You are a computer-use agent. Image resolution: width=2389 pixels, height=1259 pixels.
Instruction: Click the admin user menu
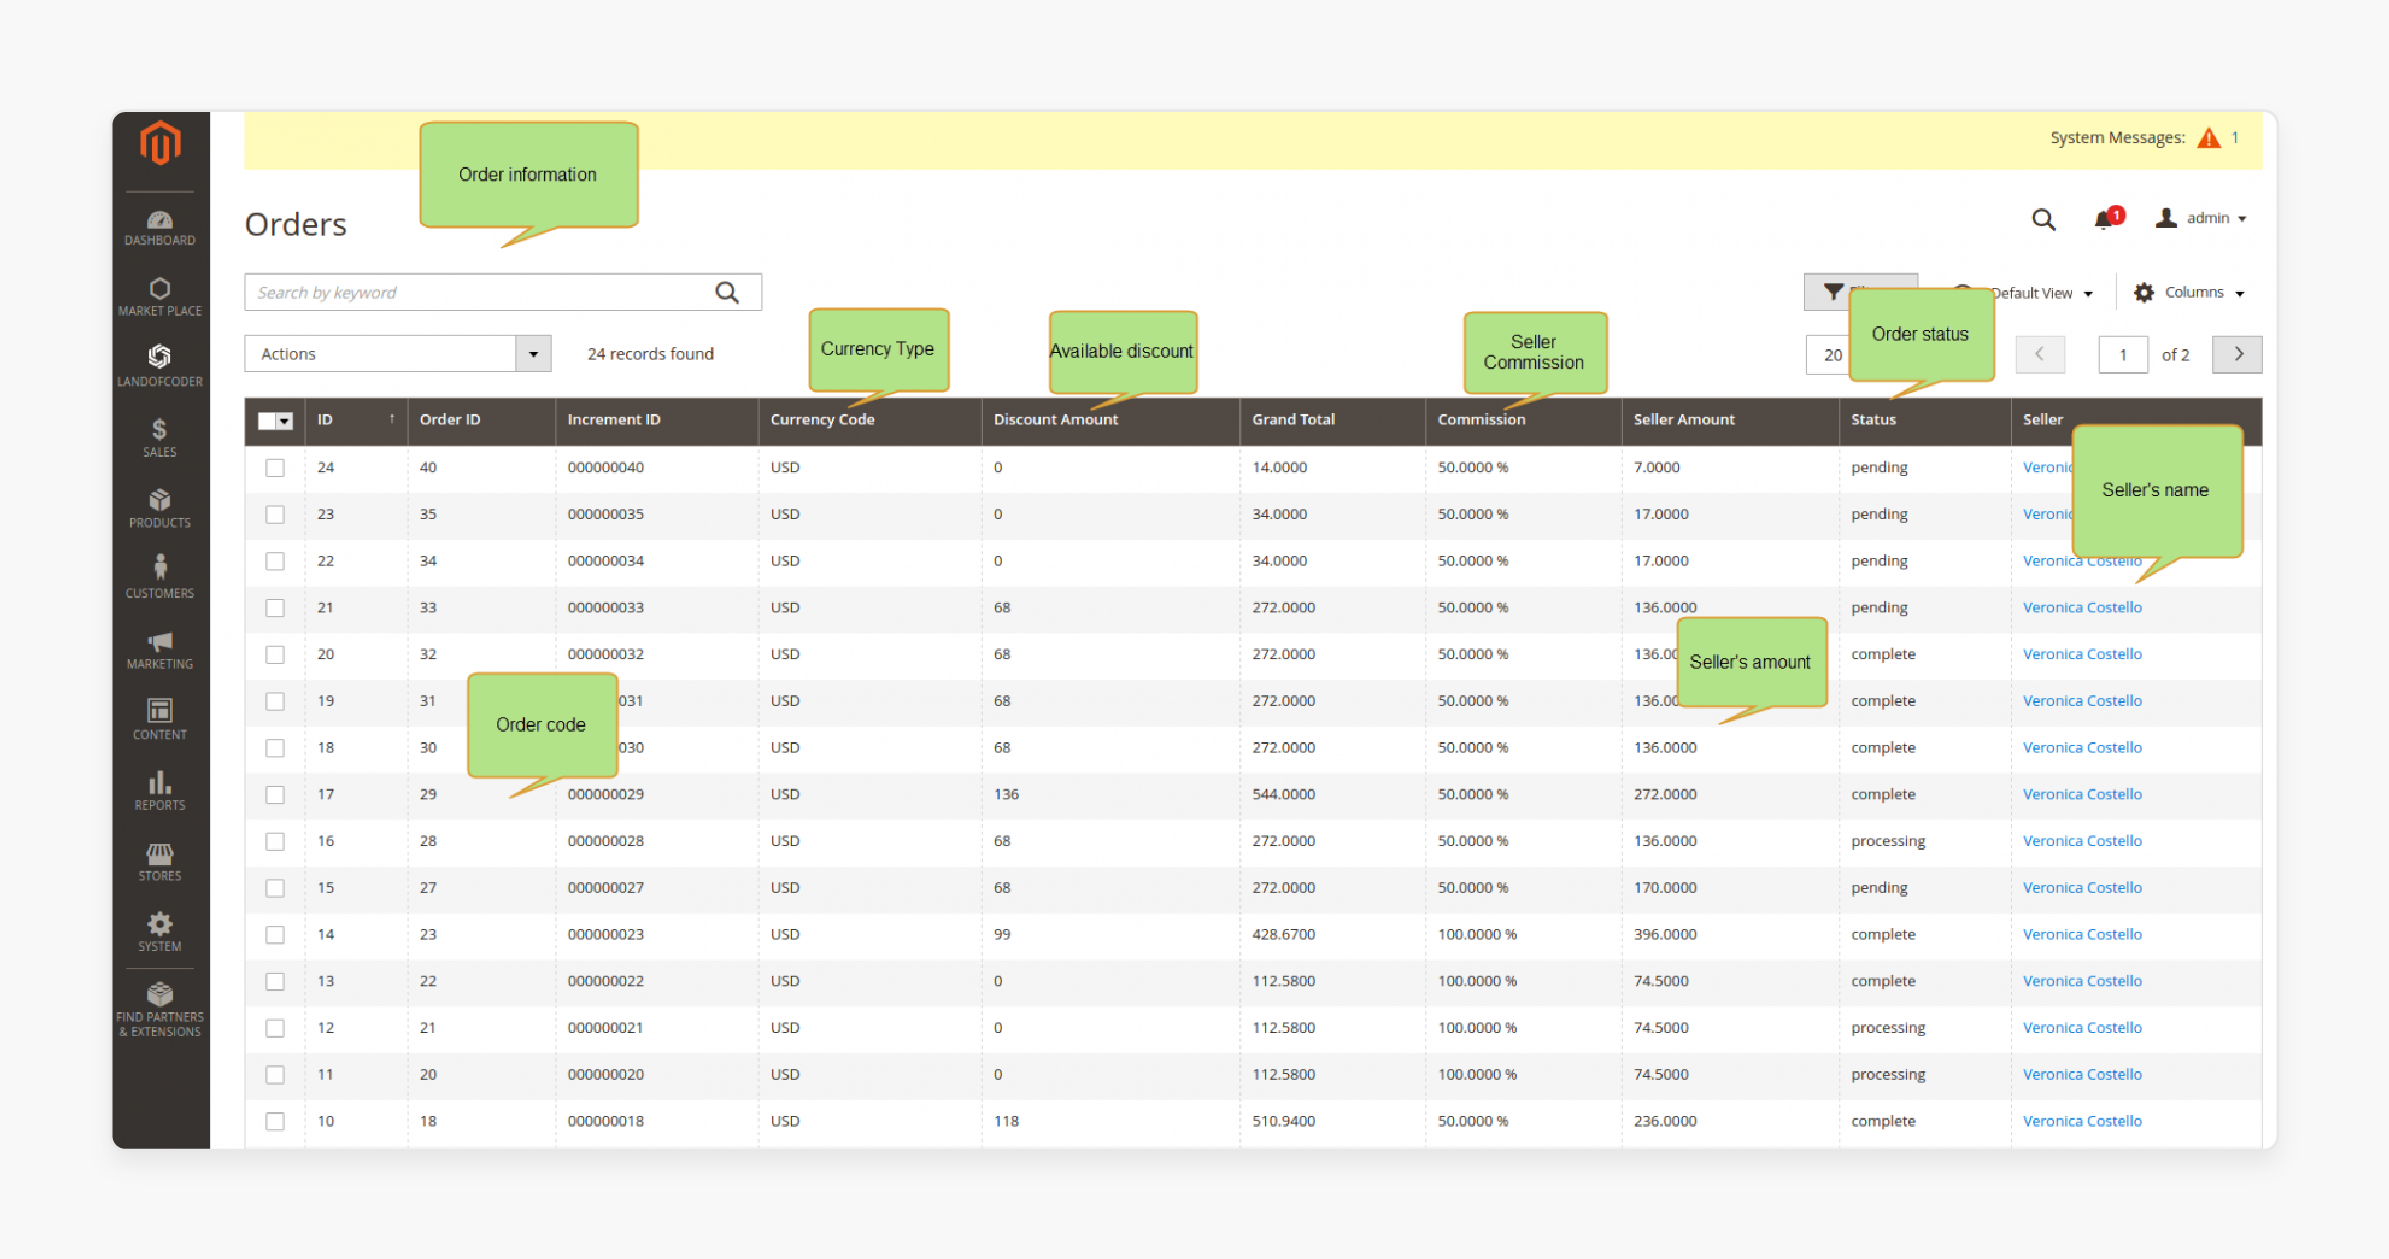coord(2209,218)
